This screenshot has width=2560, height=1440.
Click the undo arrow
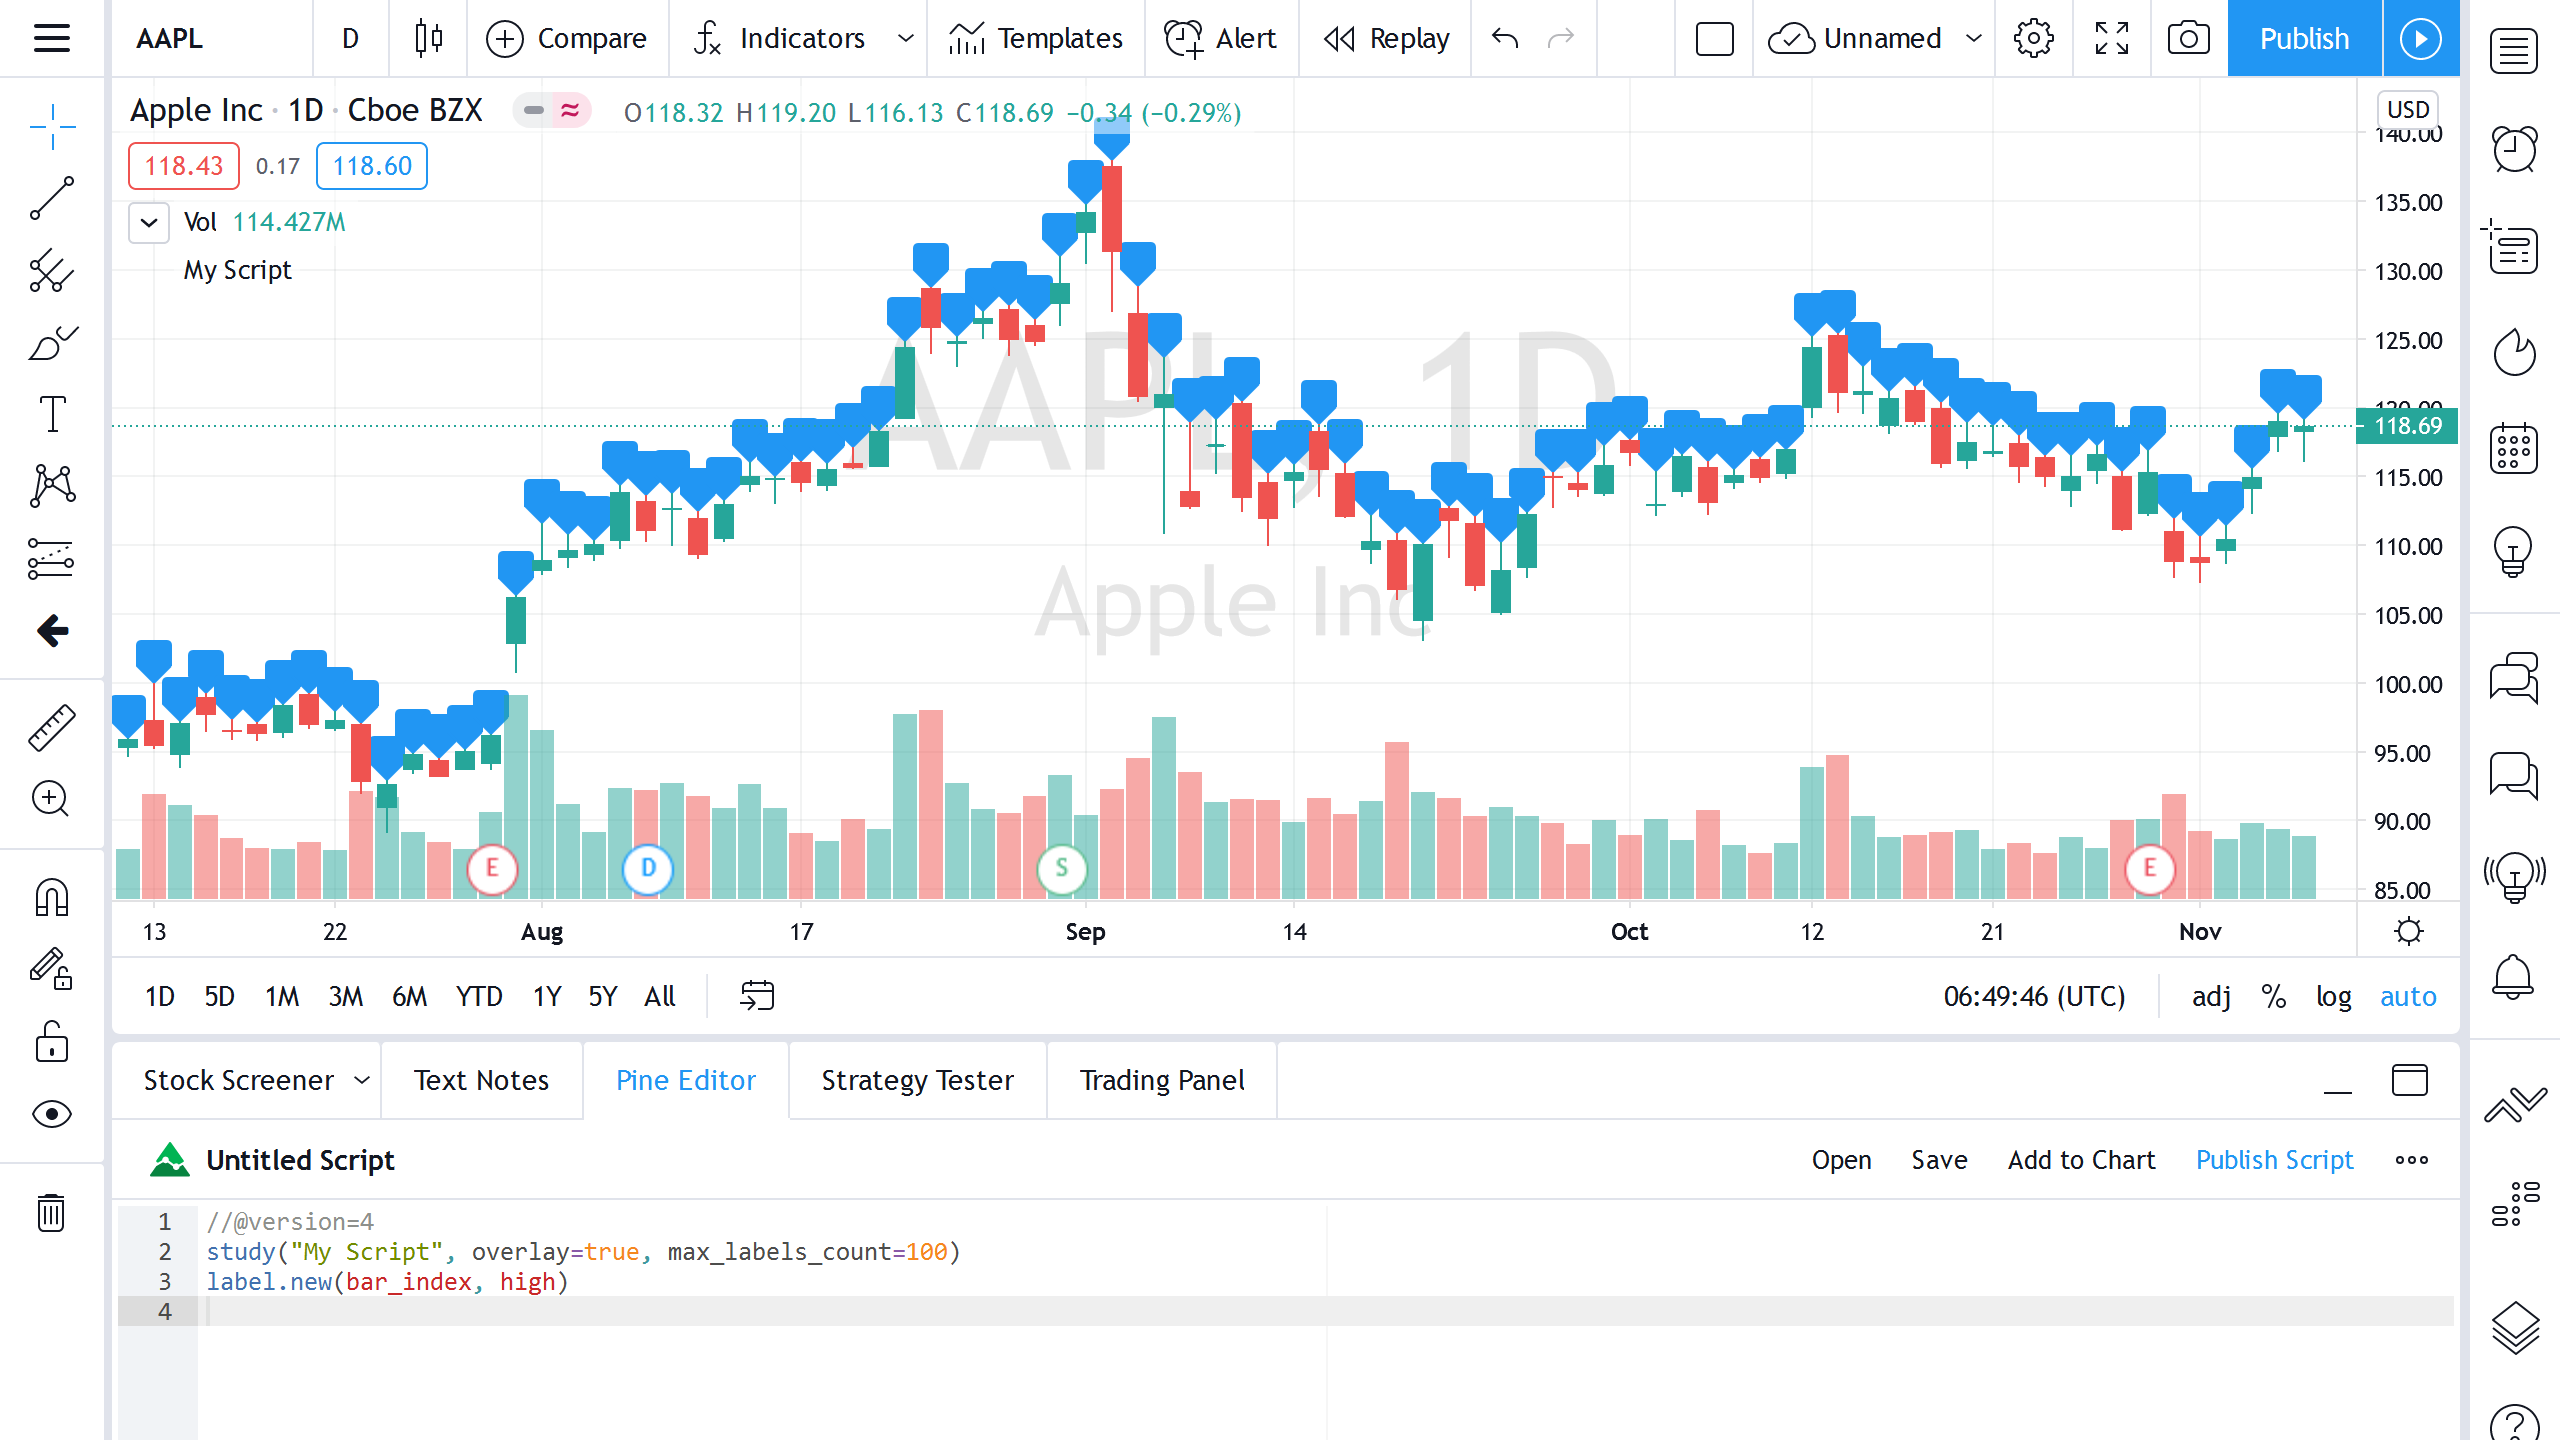click(1505, 38)
